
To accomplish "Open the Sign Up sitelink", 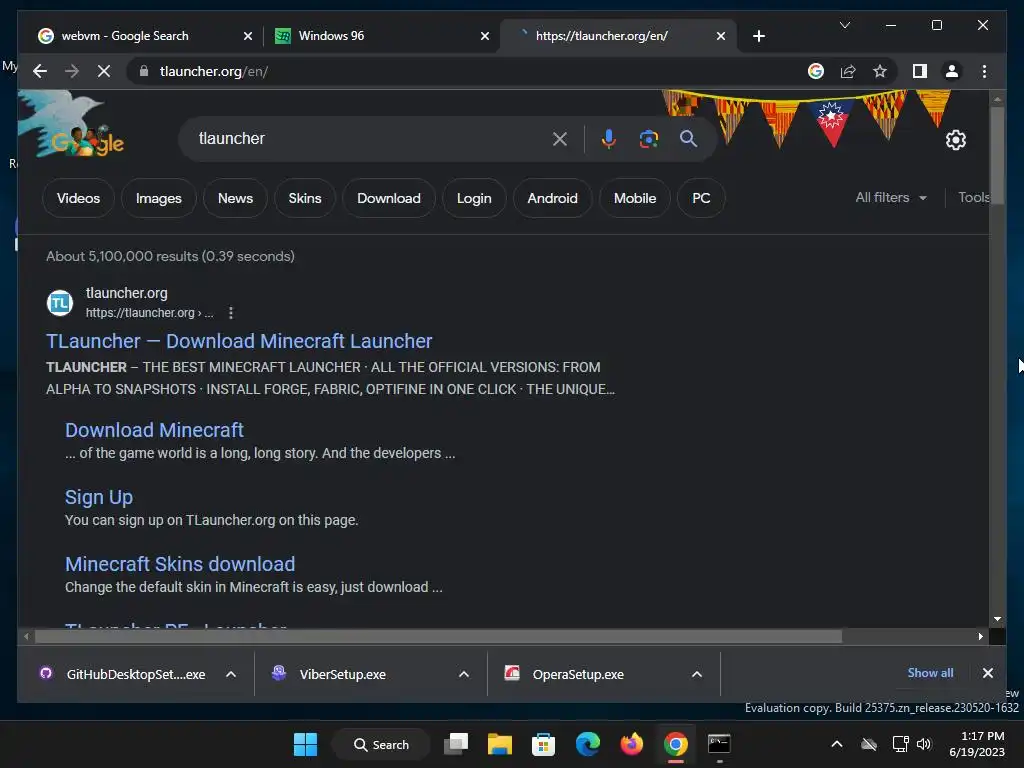I will 99,497.
